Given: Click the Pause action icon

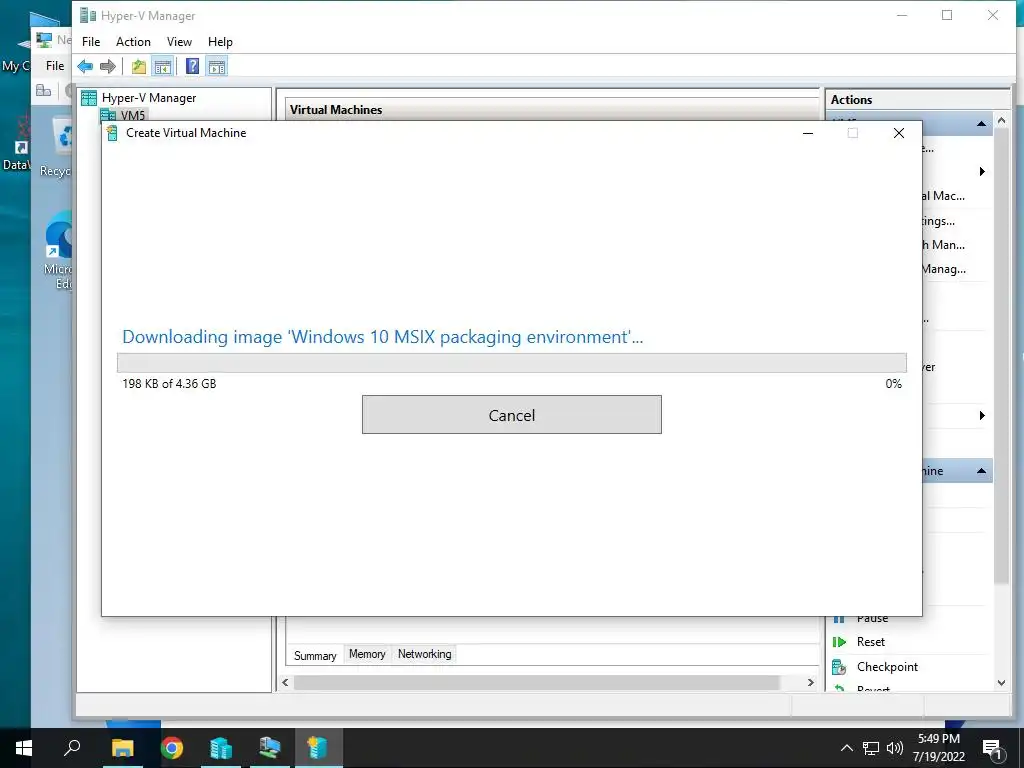Looking at the screenshot, I should tap(839, 618).
